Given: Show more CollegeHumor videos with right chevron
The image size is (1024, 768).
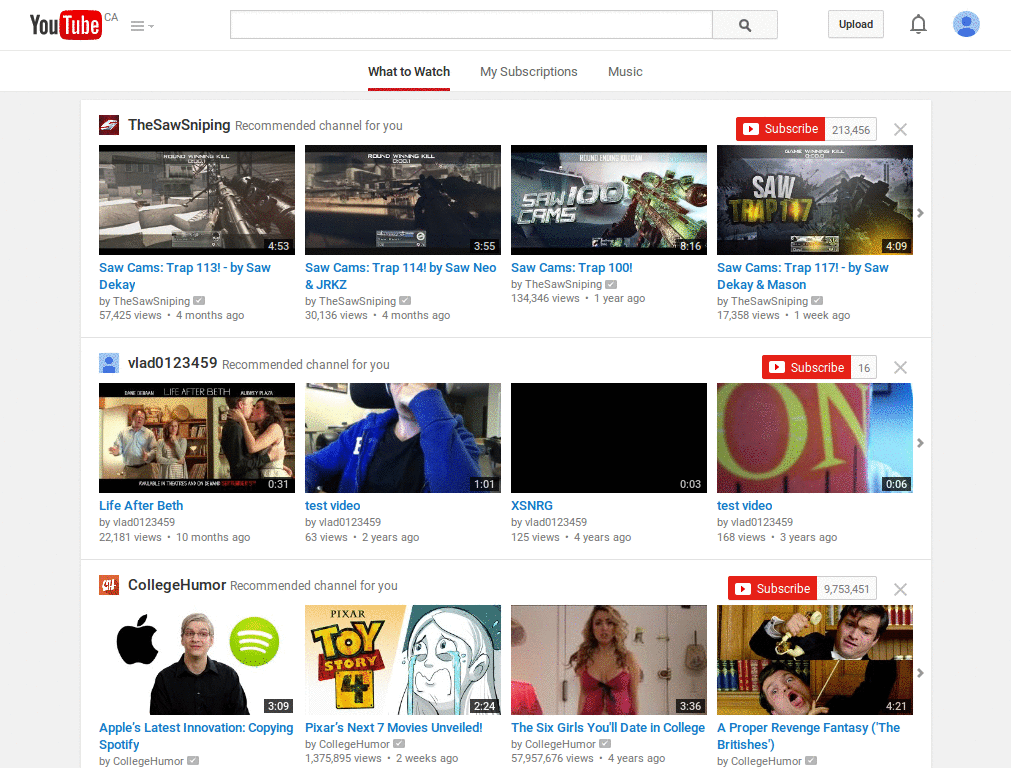Looking at the screenshot, I should tap(920, 673).
